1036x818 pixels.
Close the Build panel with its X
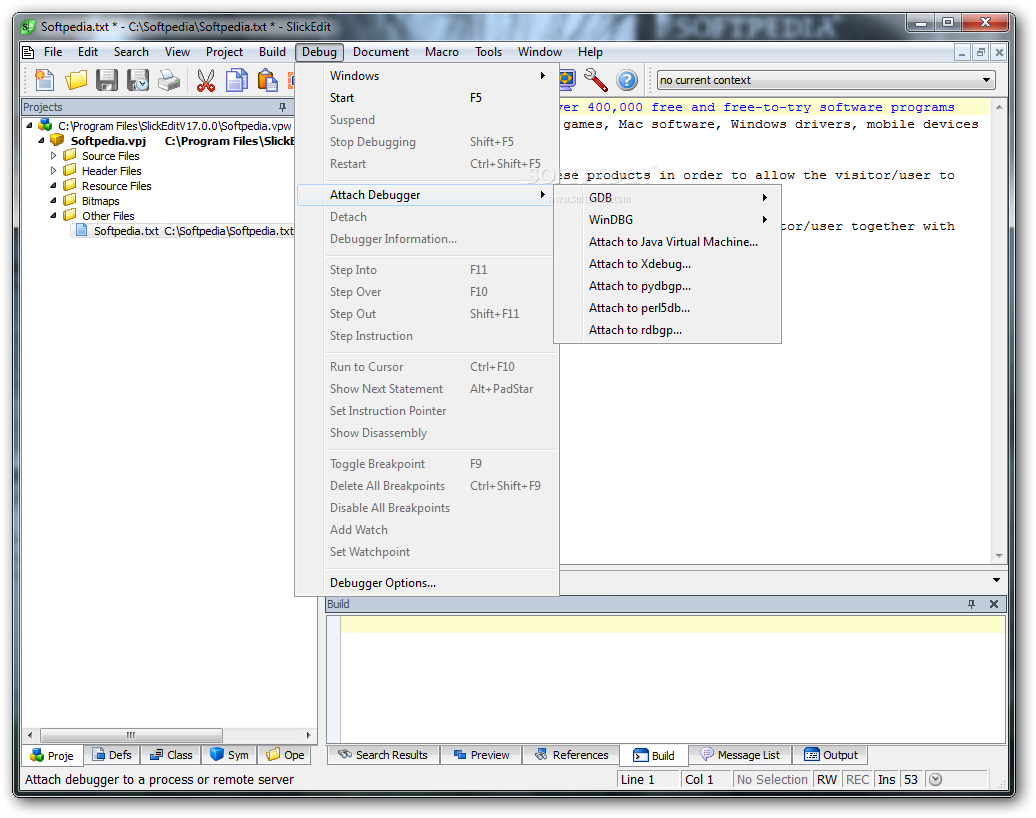(994, 604)
